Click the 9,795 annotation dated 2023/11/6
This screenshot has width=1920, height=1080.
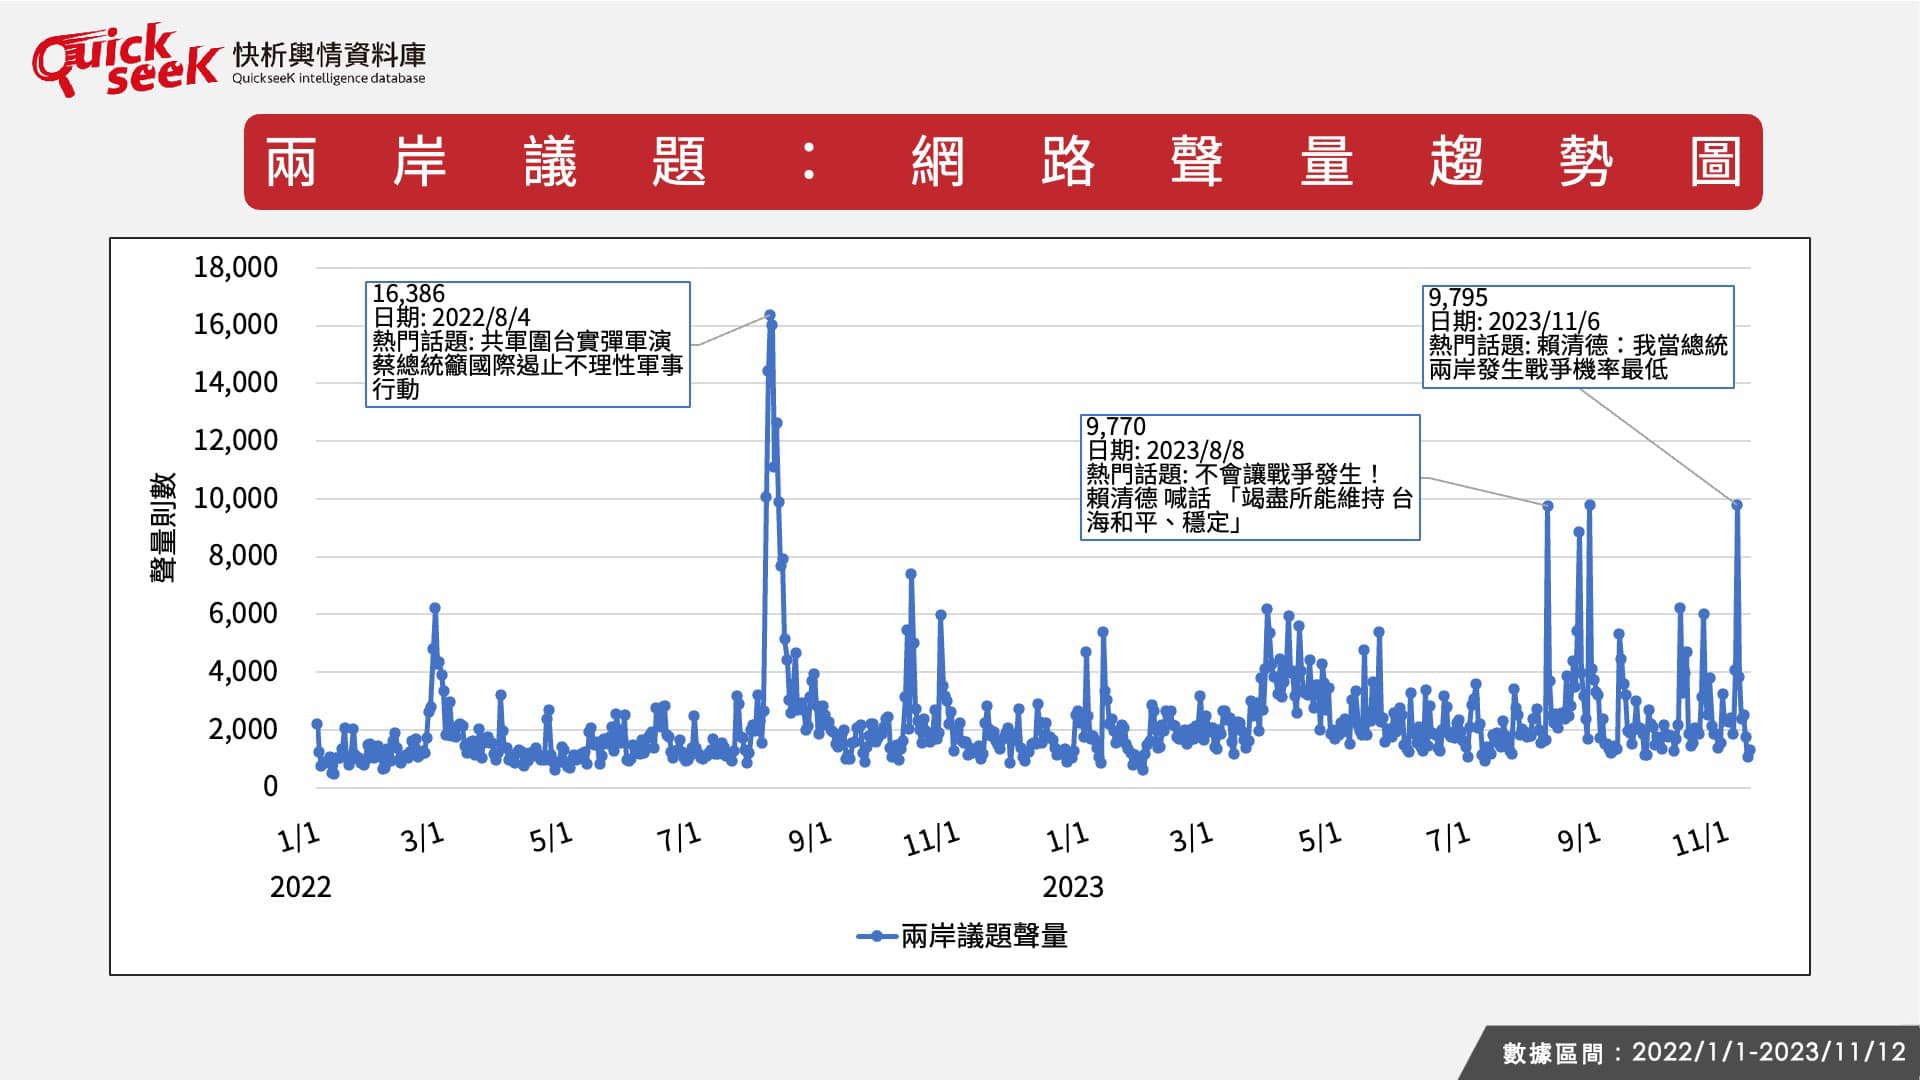pos(1578,336)
